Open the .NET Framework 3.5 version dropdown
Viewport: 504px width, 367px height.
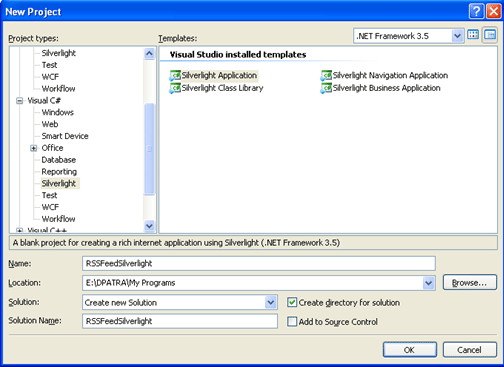click(x=457, y=36)
